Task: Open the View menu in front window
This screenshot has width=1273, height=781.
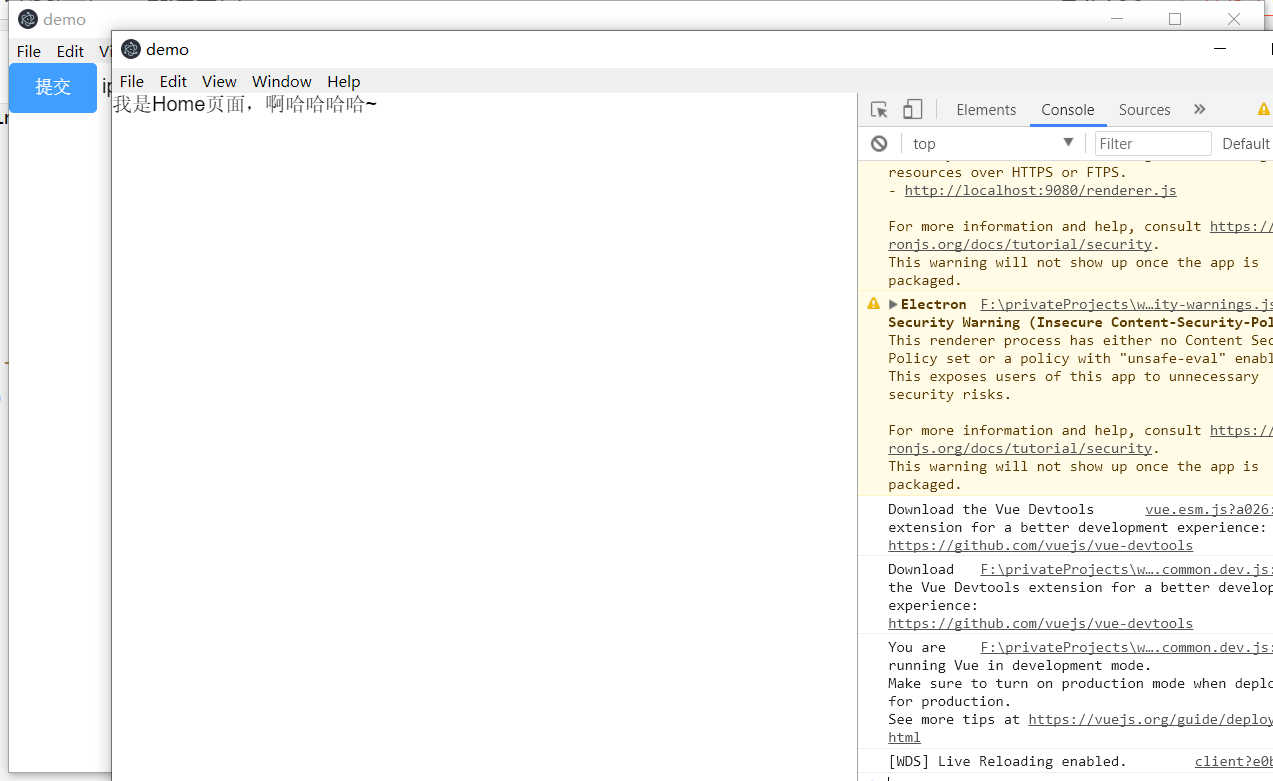Action: pos(219,82)
